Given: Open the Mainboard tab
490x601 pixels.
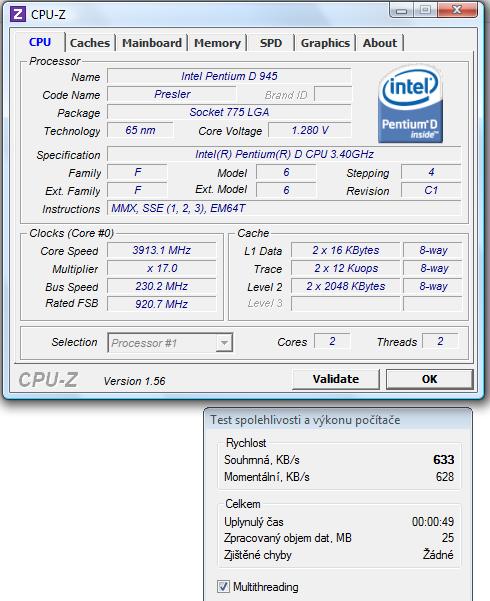Looking at the screenshot, I should pyautogui.click(x=152, y=43).
